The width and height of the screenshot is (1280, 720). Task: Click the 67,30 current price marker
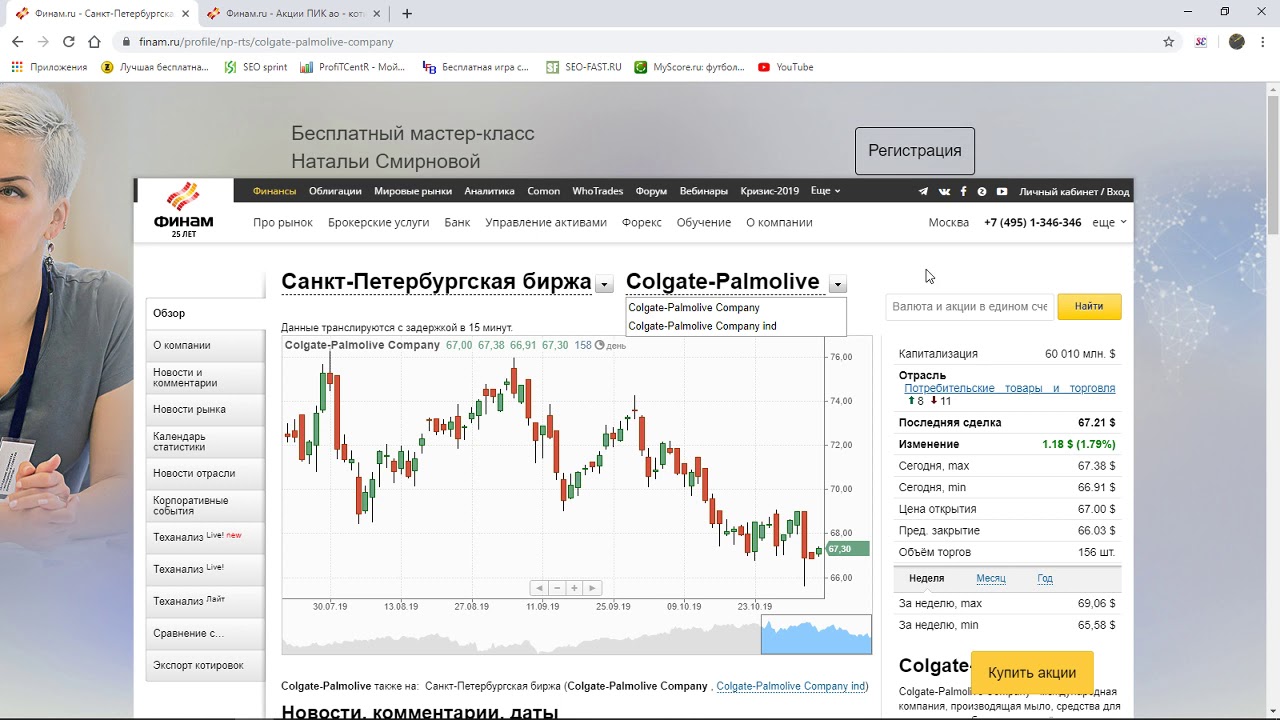847,549
